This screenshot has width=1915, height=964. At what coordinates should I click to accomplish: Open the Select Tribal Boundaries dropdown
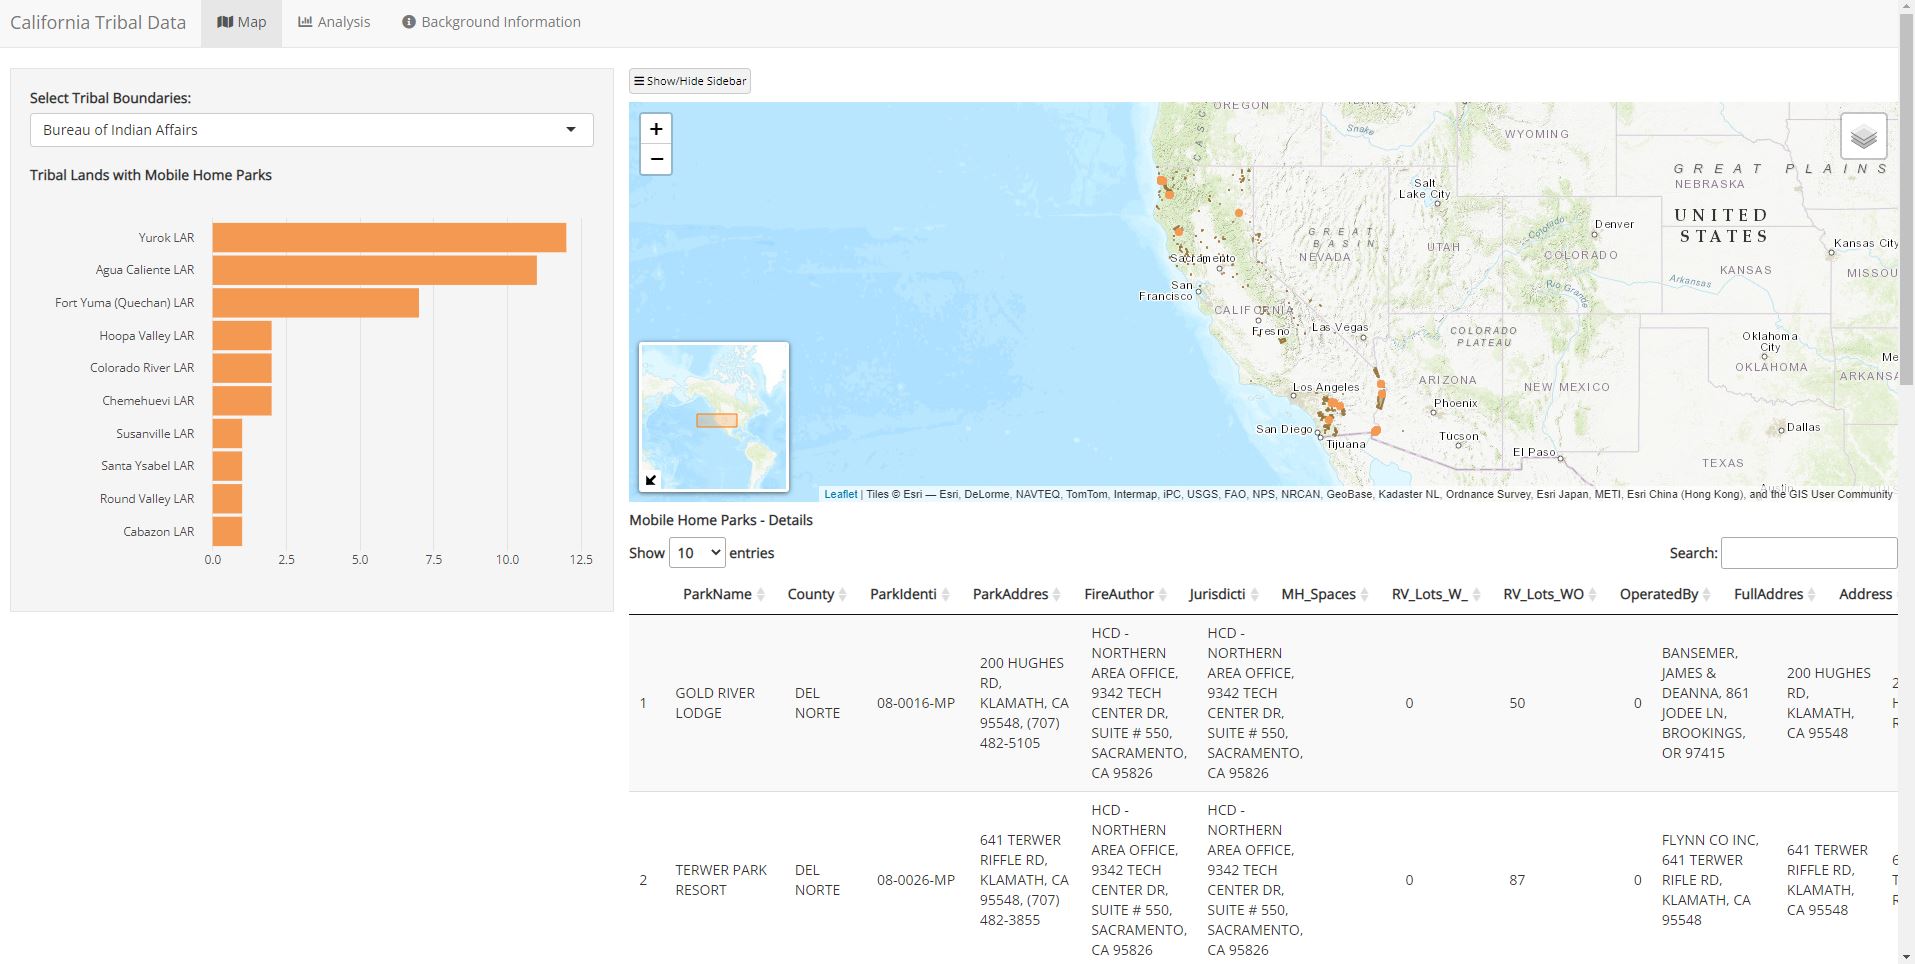312,130
